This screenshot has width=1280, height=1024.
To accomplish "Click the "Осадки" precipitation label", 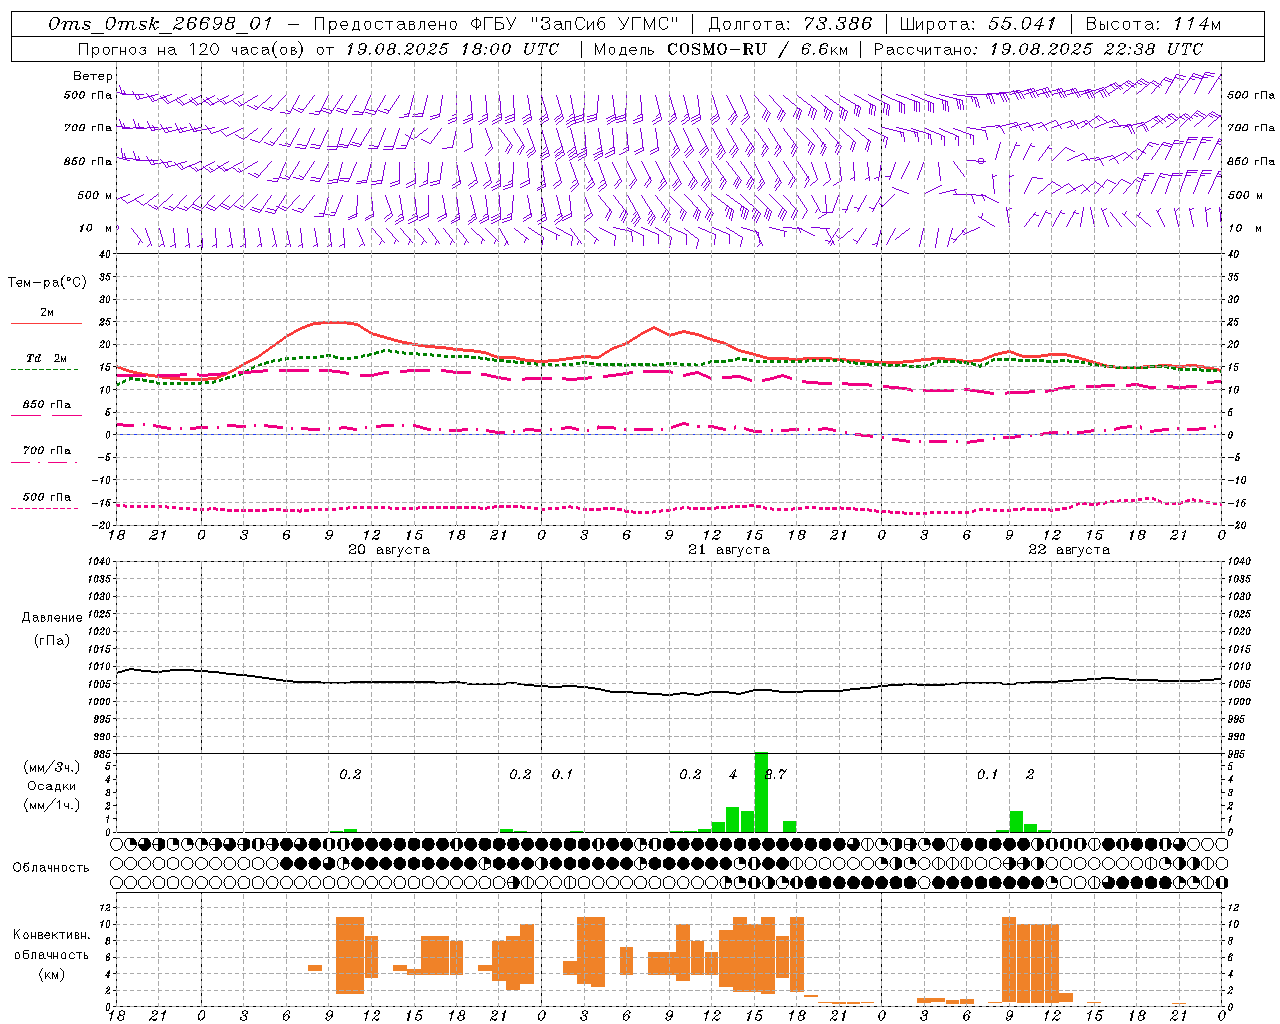I will point(51,786).
